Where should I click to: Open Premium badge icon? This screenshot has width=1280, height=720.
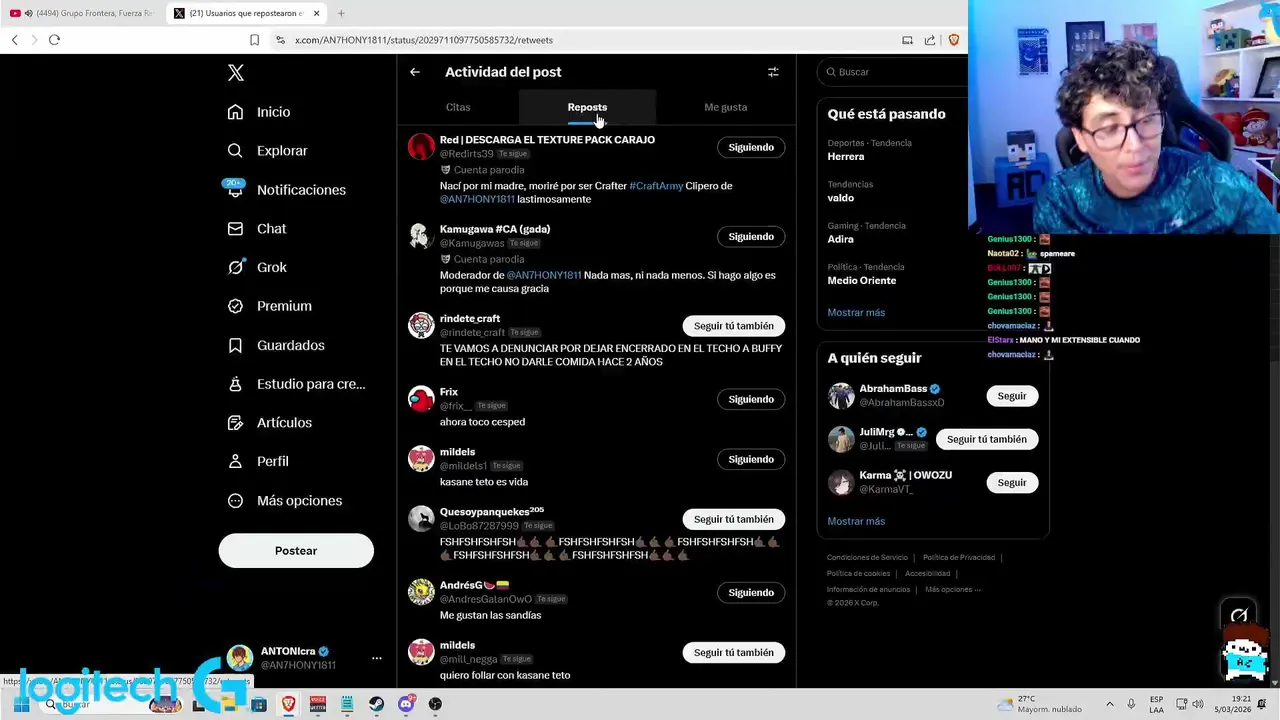click(x=235, y=306)
